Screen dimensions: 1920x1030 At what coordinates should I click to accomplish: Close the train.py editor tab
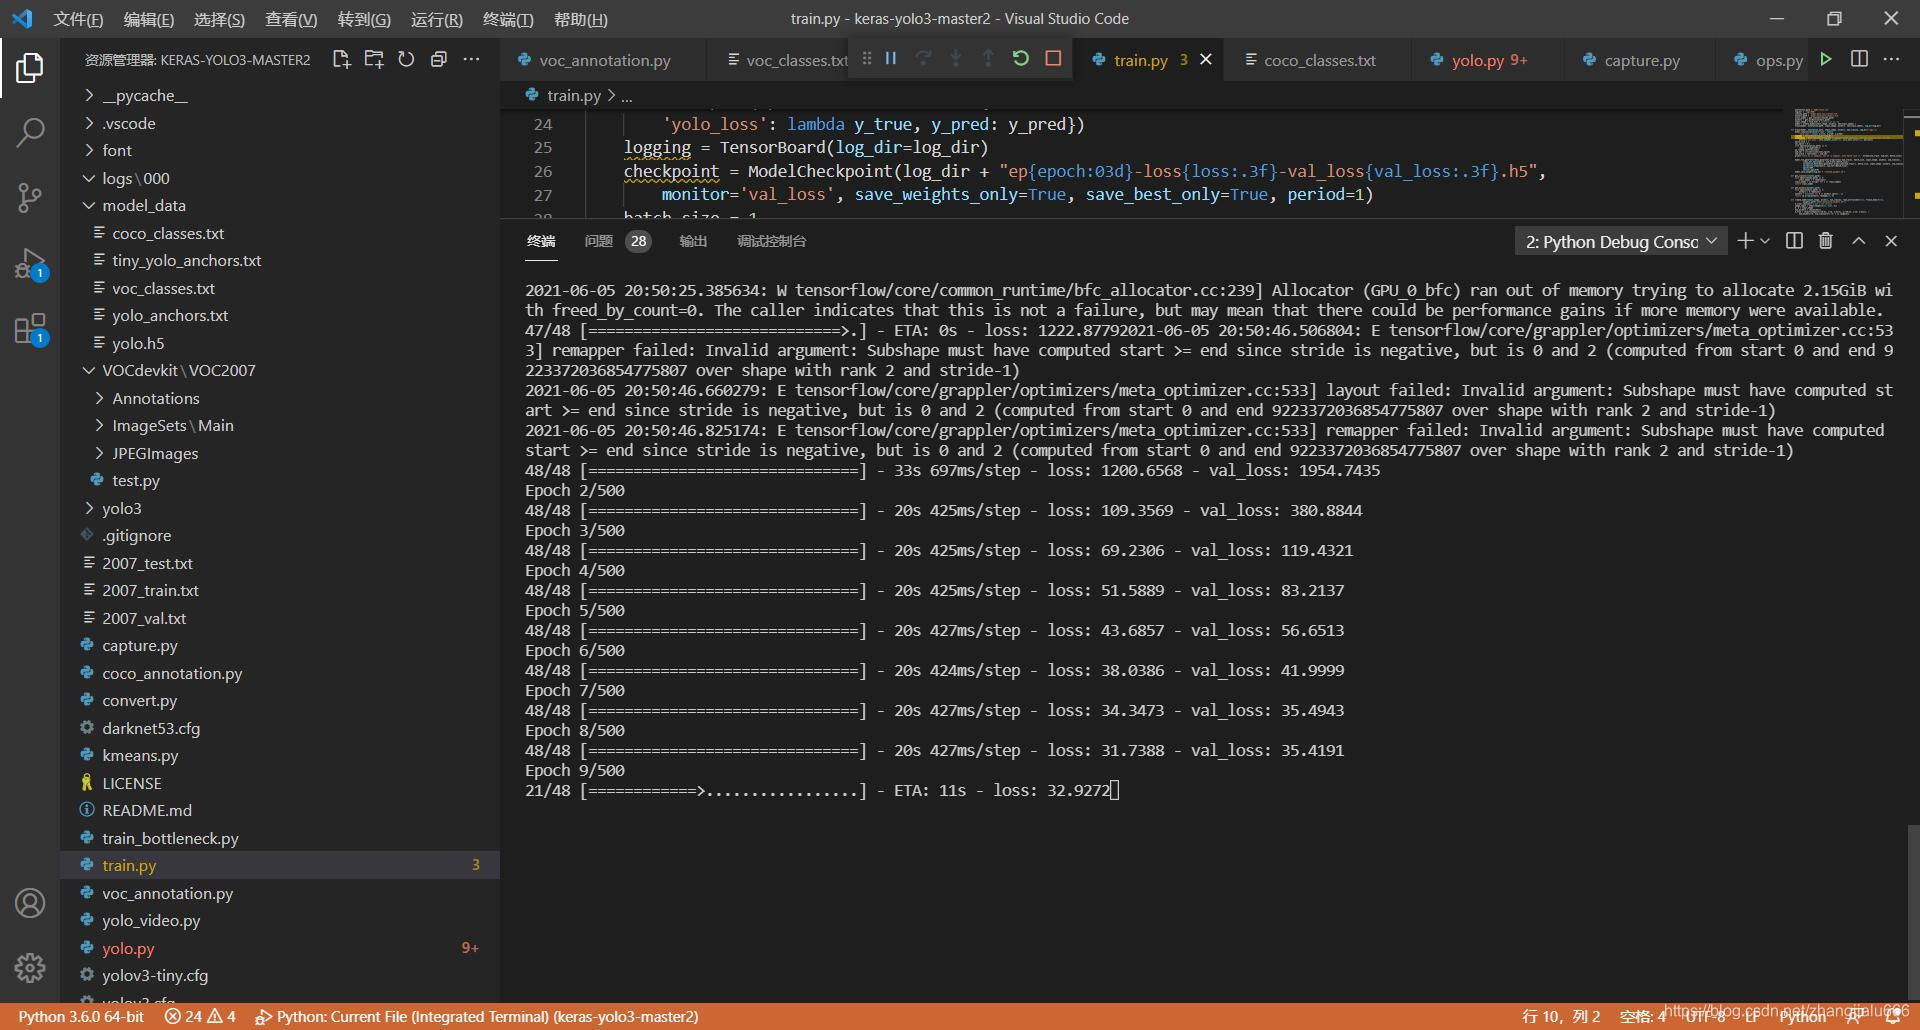pyautogui.click(x=1206, y=59)
